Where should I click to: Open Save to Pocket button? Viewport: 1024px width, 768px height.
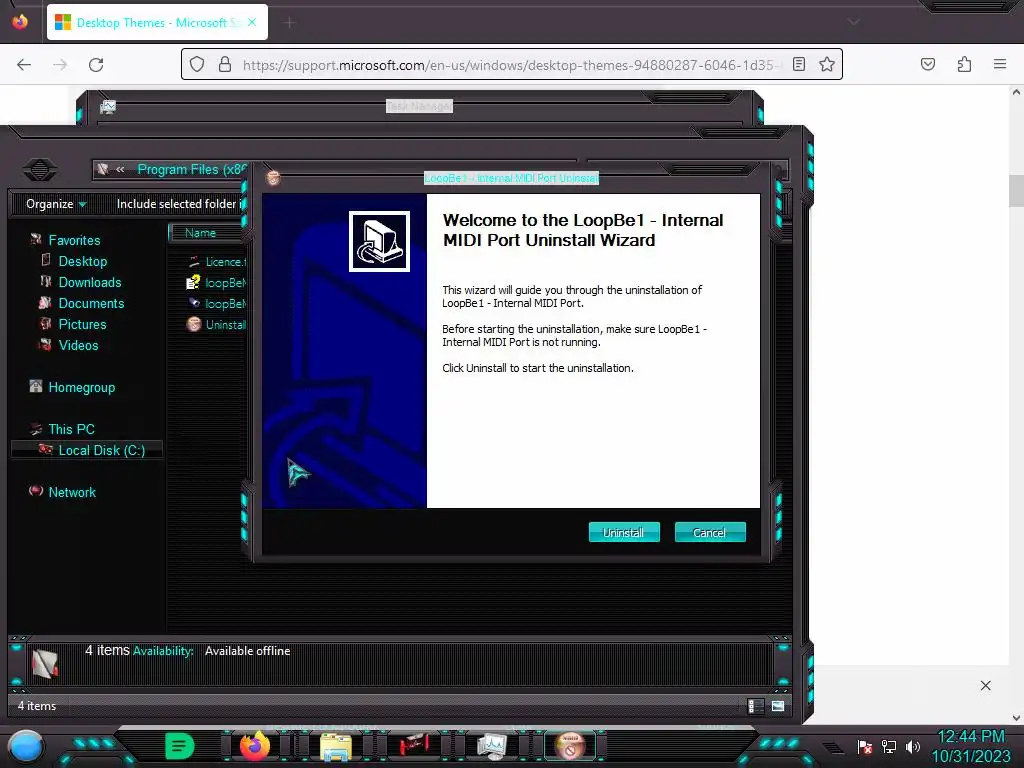[928, 64]
